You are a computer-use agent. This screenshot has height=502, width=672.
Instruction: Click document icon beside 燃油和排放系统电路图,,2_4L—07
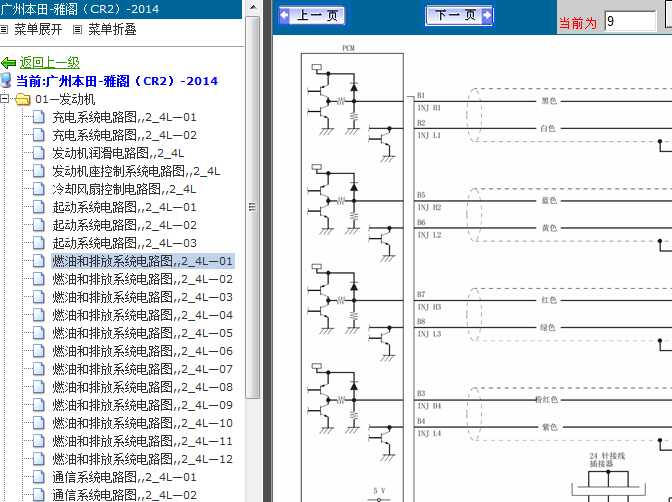(x=39, y=369)
